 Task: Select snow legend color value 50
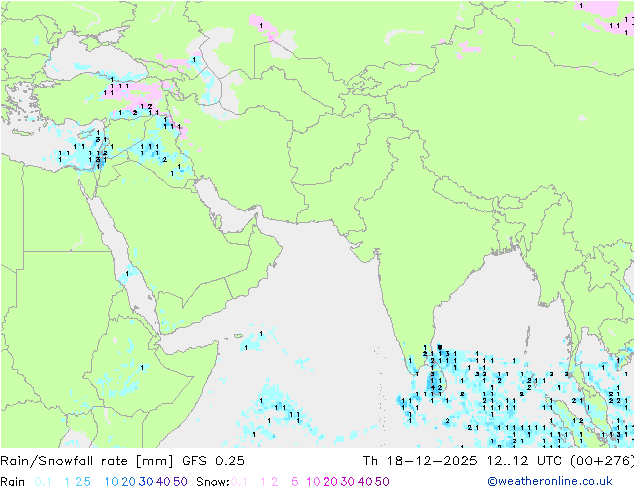point(382,482)
